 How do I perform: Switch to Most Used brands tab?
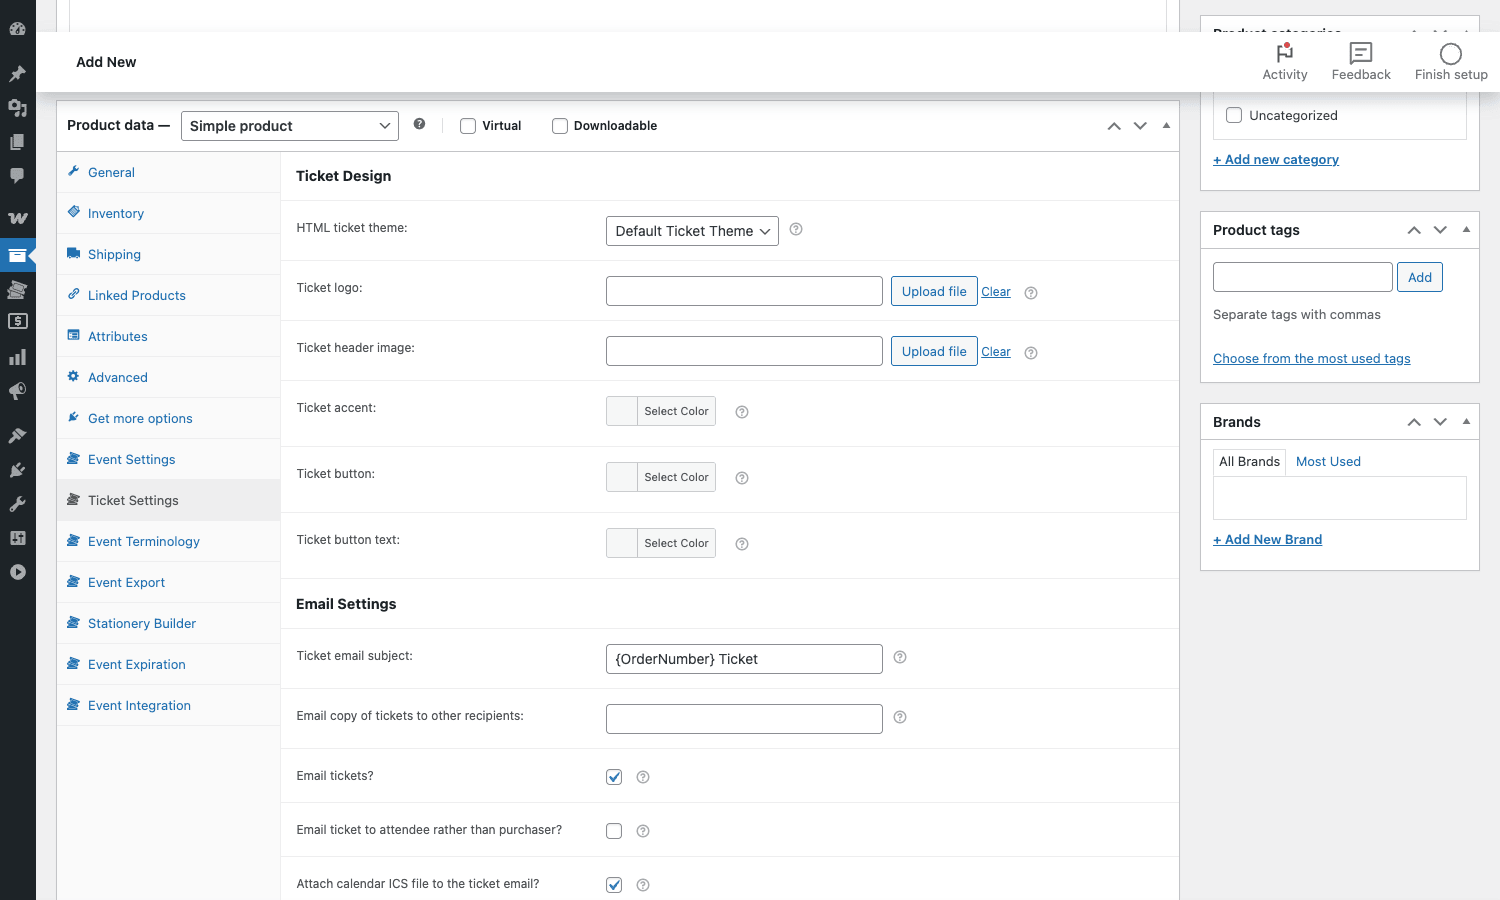1328,461
